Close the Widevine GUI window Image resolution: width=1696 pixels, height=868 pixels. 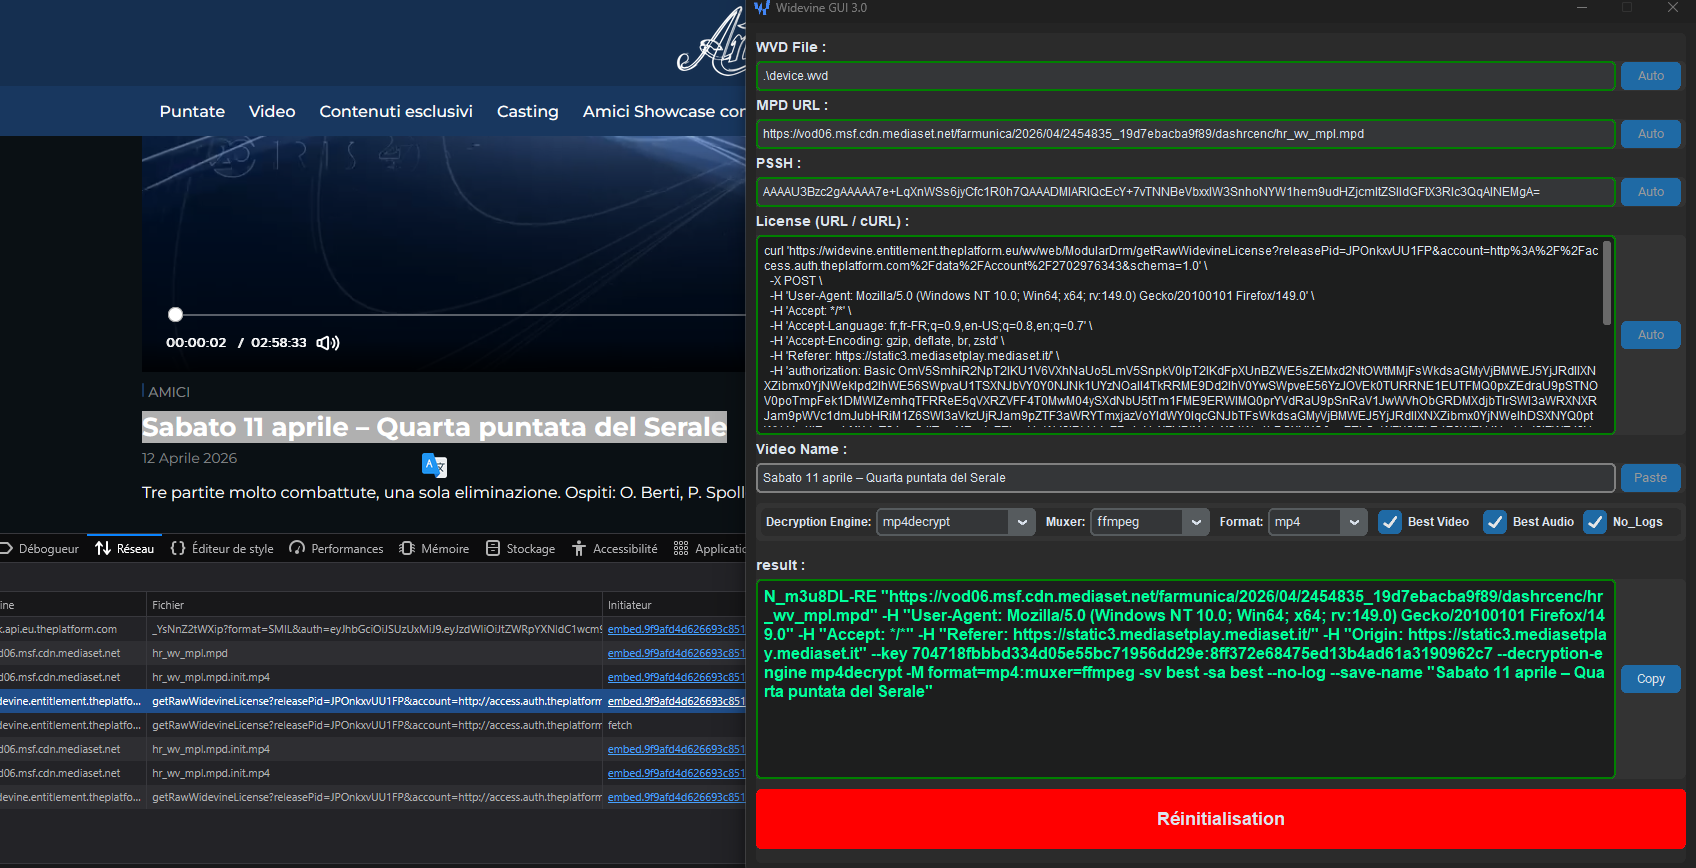[1673, 8]
